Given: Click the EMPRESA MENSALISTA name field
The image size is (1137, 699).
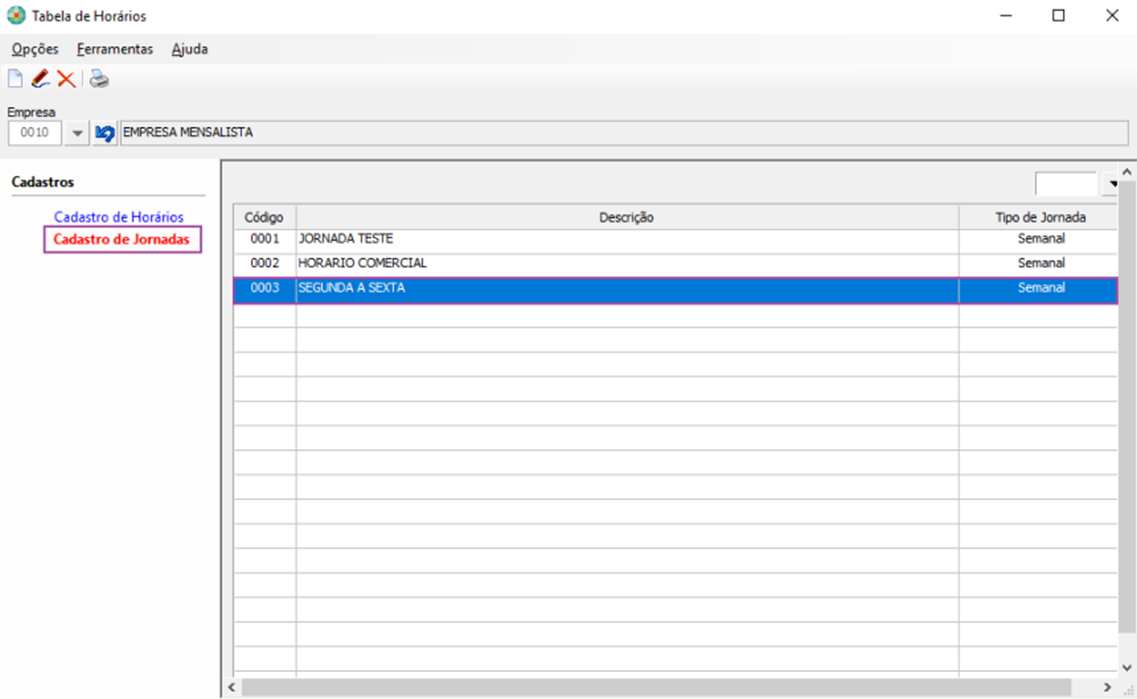Looking at the screenshot, I should (624, 133).
